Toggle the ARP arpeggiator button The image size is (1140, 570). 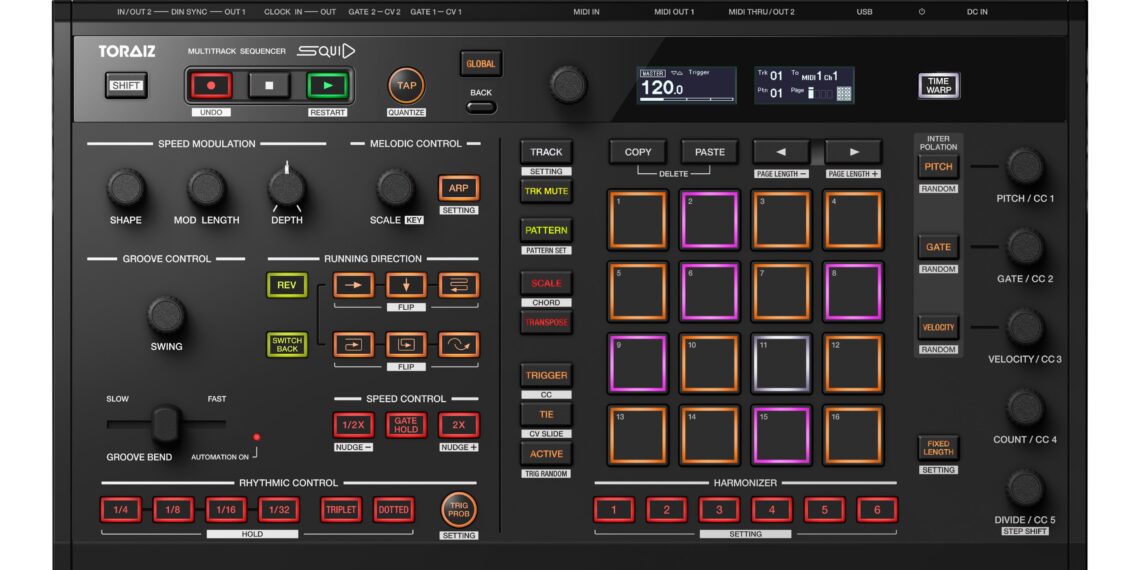(x=458, y=188)
